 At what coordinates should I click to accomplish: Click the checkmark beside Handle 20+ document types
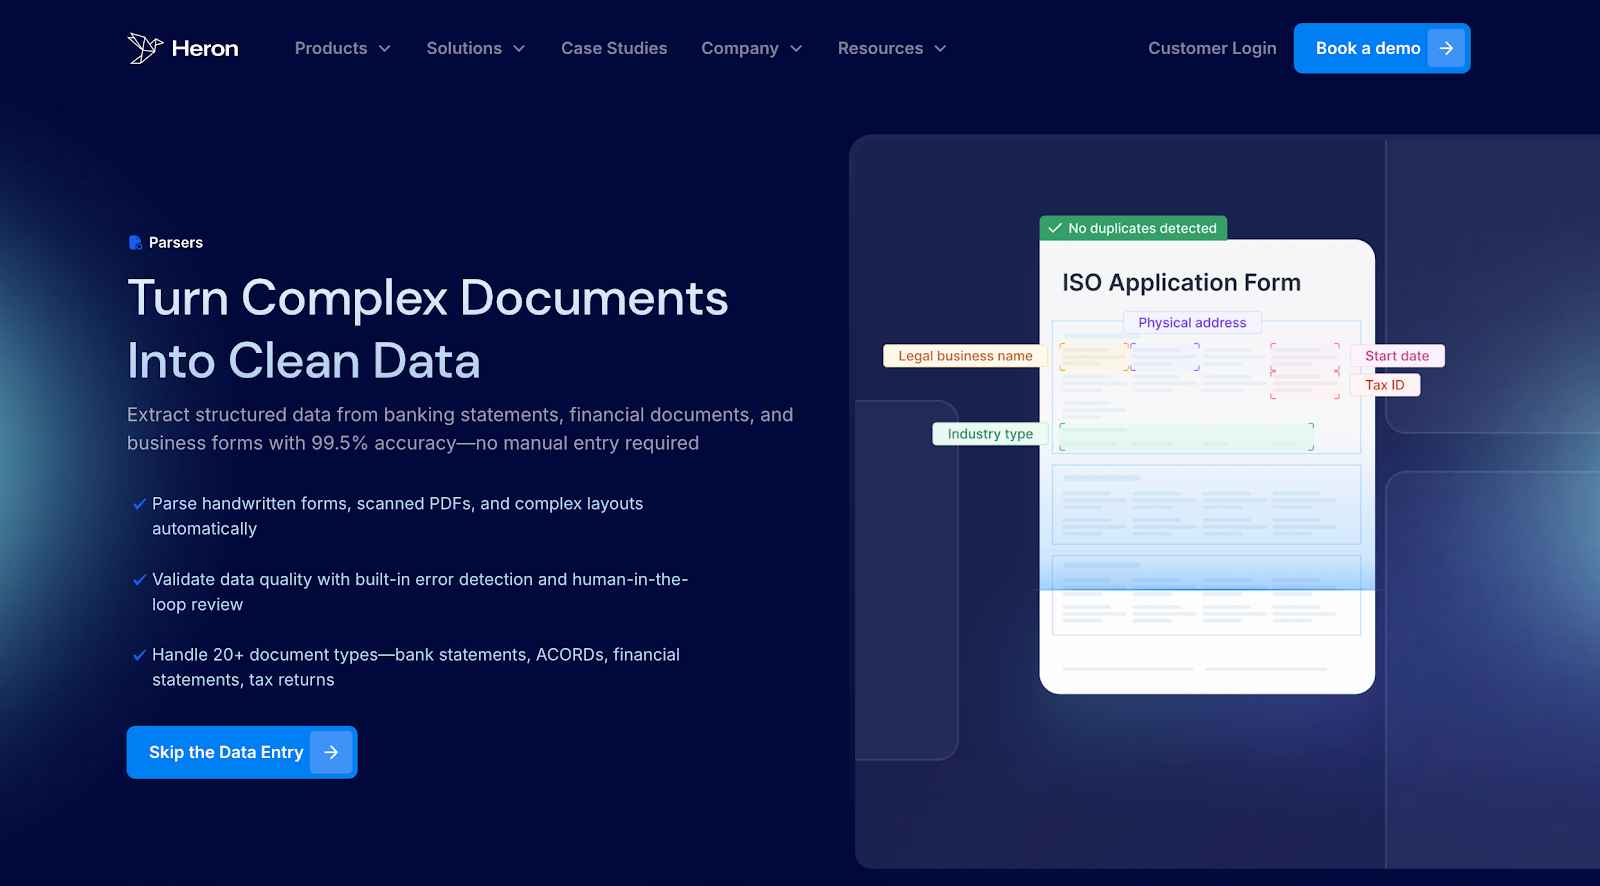pos(139,655)
